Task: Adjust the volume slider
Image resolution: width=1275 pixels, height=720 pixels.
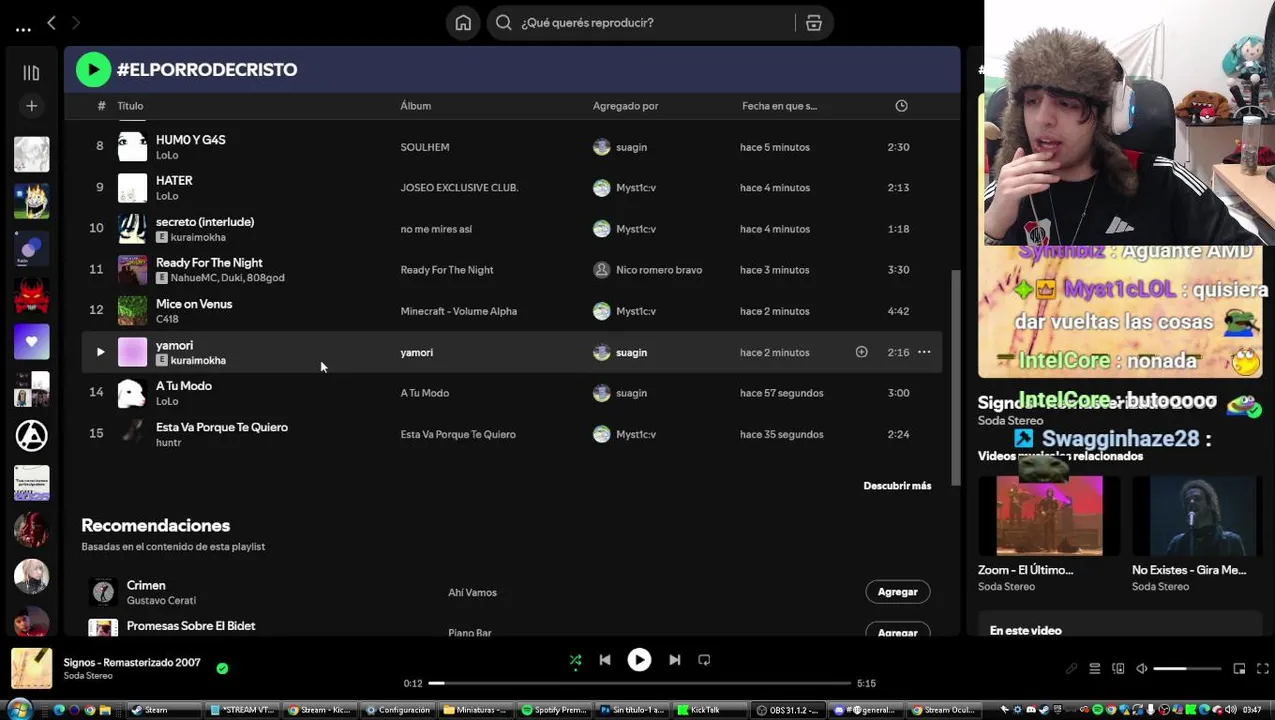Action: pos(1187,669)
